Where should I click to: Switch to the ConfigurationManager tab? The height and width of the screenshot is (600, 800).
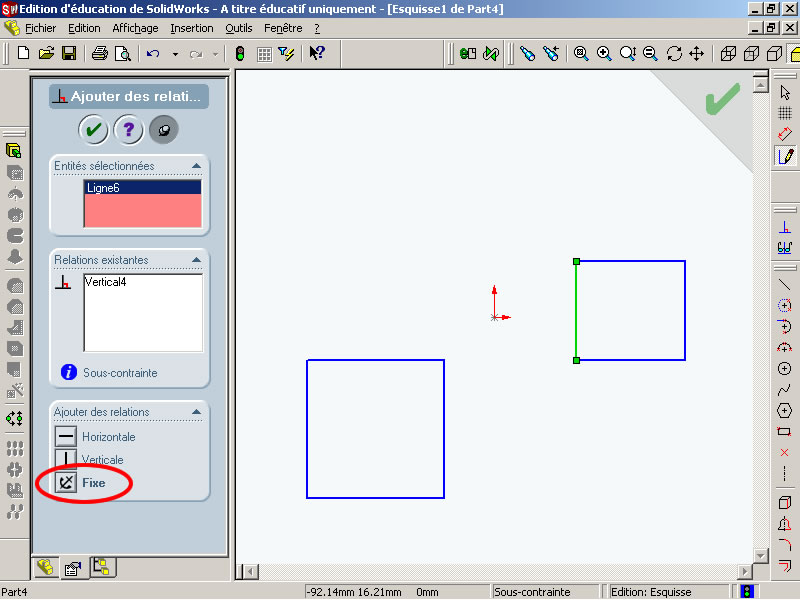click(102, 567)
